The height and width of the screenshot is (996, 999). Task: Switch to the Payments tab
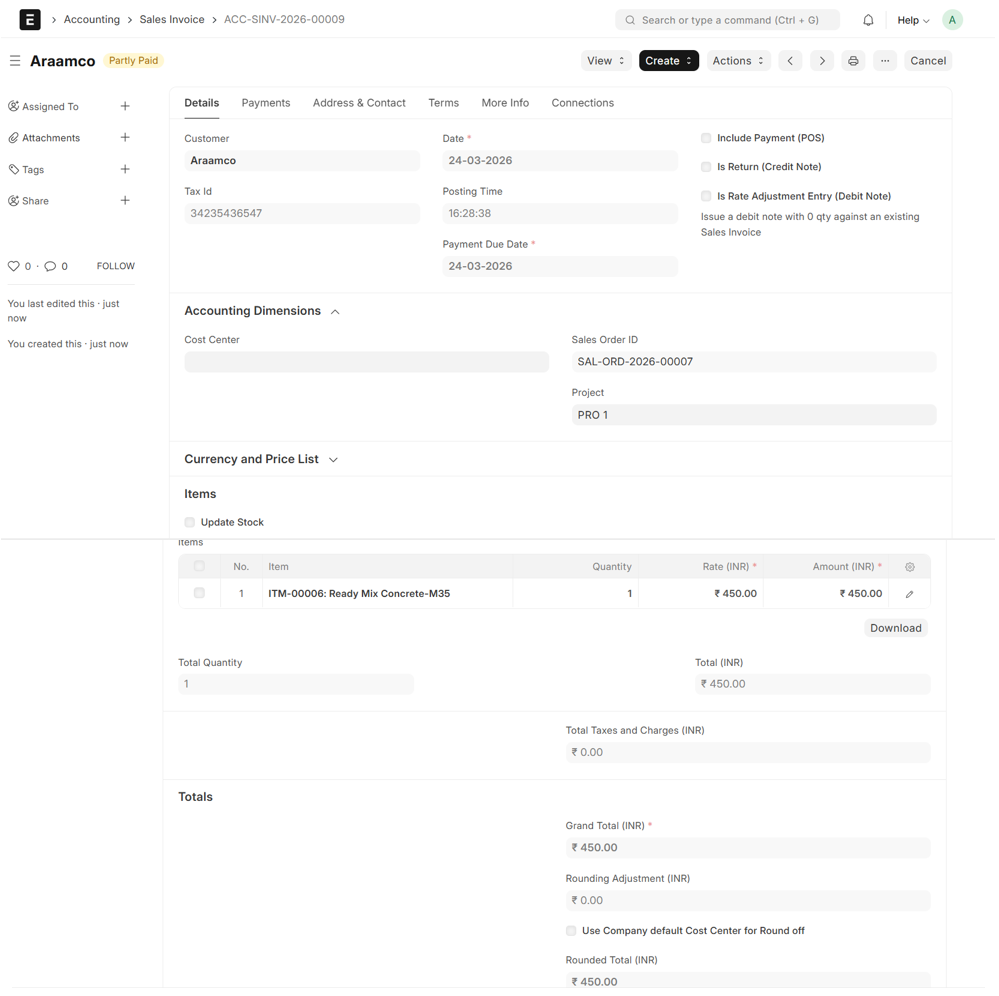(x=266, y=103)
